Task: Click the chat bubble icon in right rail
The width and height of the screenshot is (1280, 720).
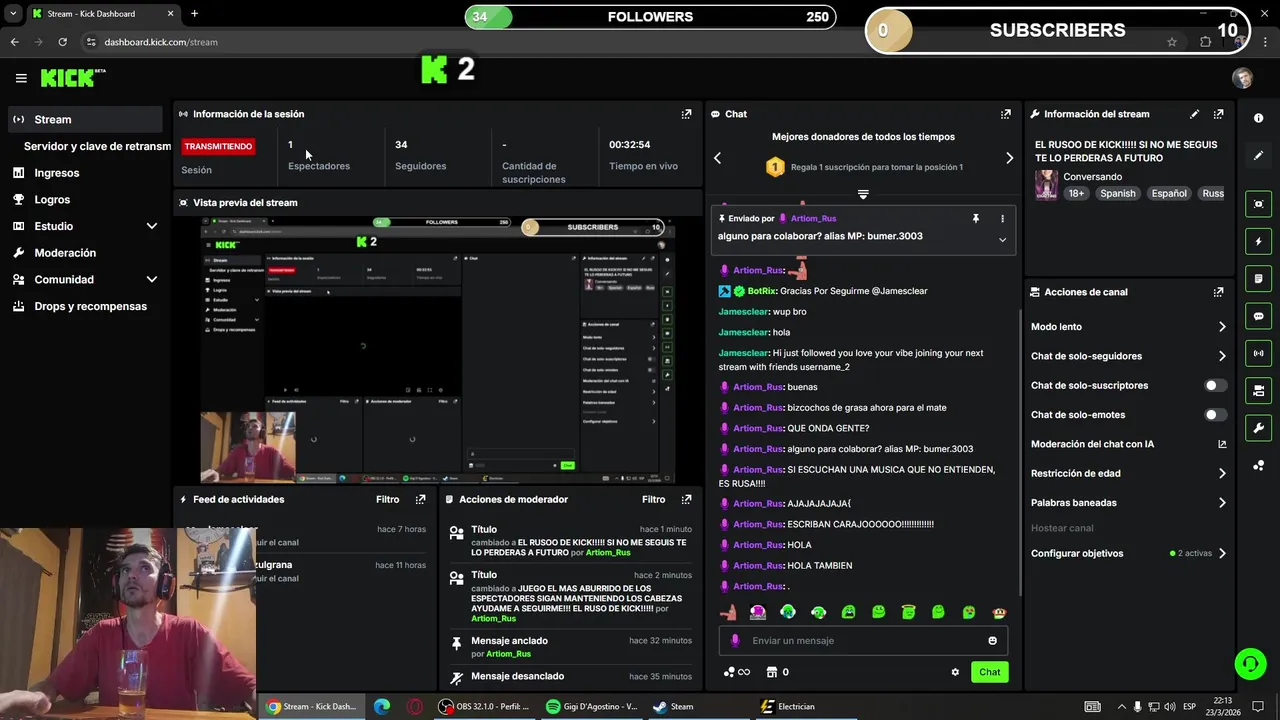Action: point(1258,316)
